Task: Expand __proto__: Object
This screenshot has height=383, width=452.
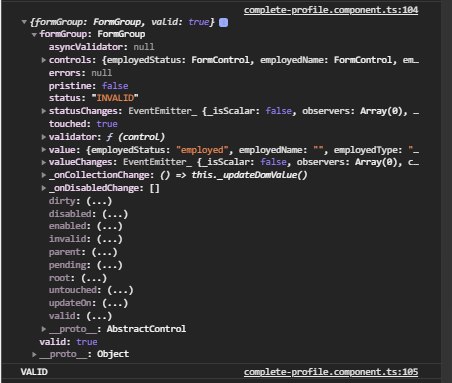Action: (34, 354)
